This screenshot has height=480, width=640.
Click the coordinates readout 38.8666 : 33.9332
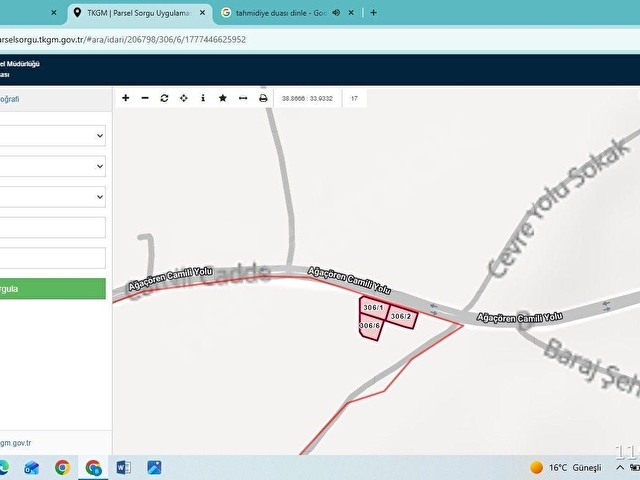[307, 98]
